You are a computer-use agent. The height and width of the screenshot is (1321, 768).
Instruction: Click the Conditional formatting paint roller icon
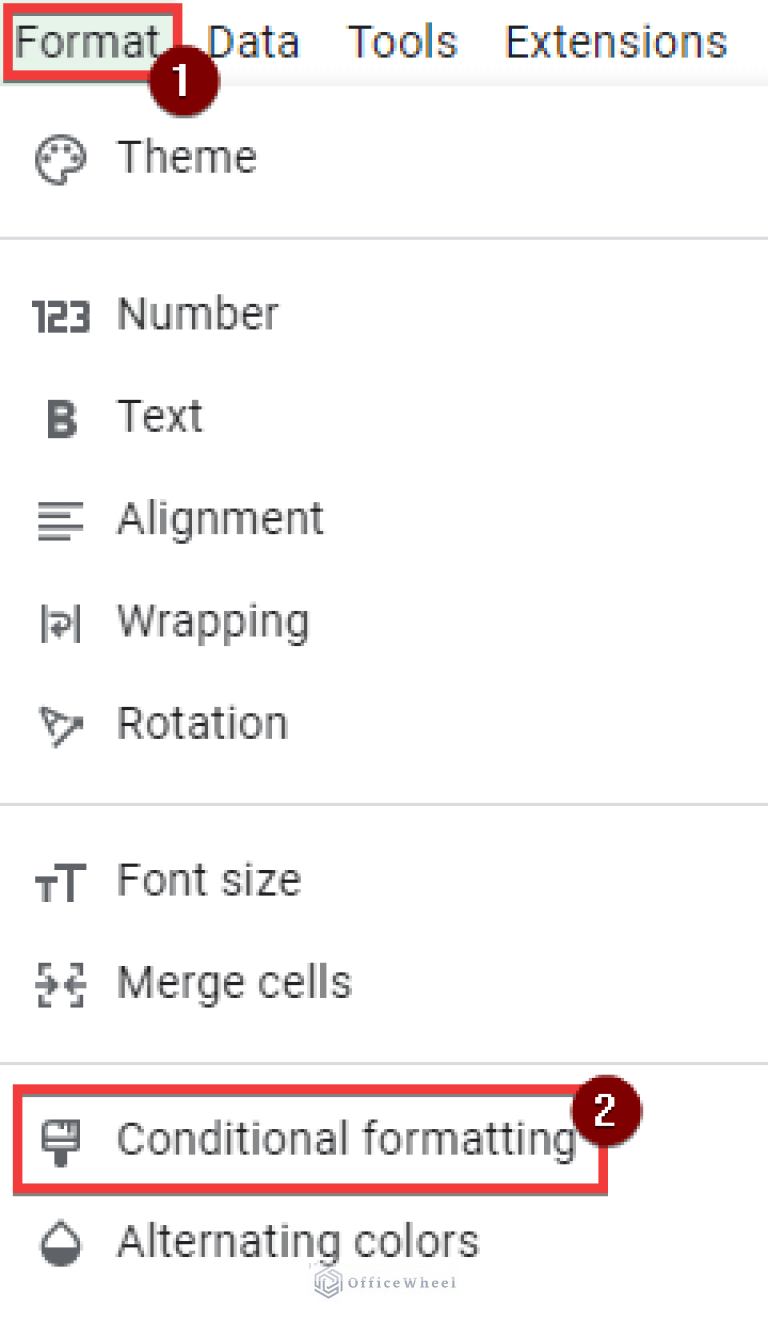click(x=60, y=1139)
